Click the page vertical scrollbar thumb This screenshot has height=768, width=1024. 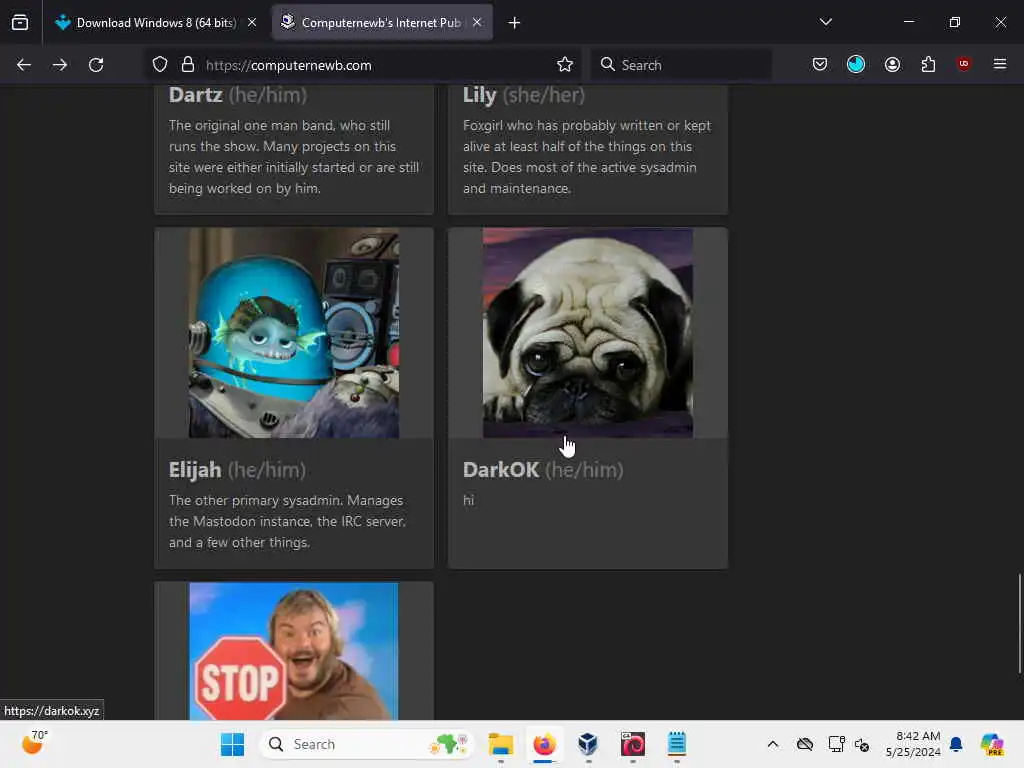1019,624
